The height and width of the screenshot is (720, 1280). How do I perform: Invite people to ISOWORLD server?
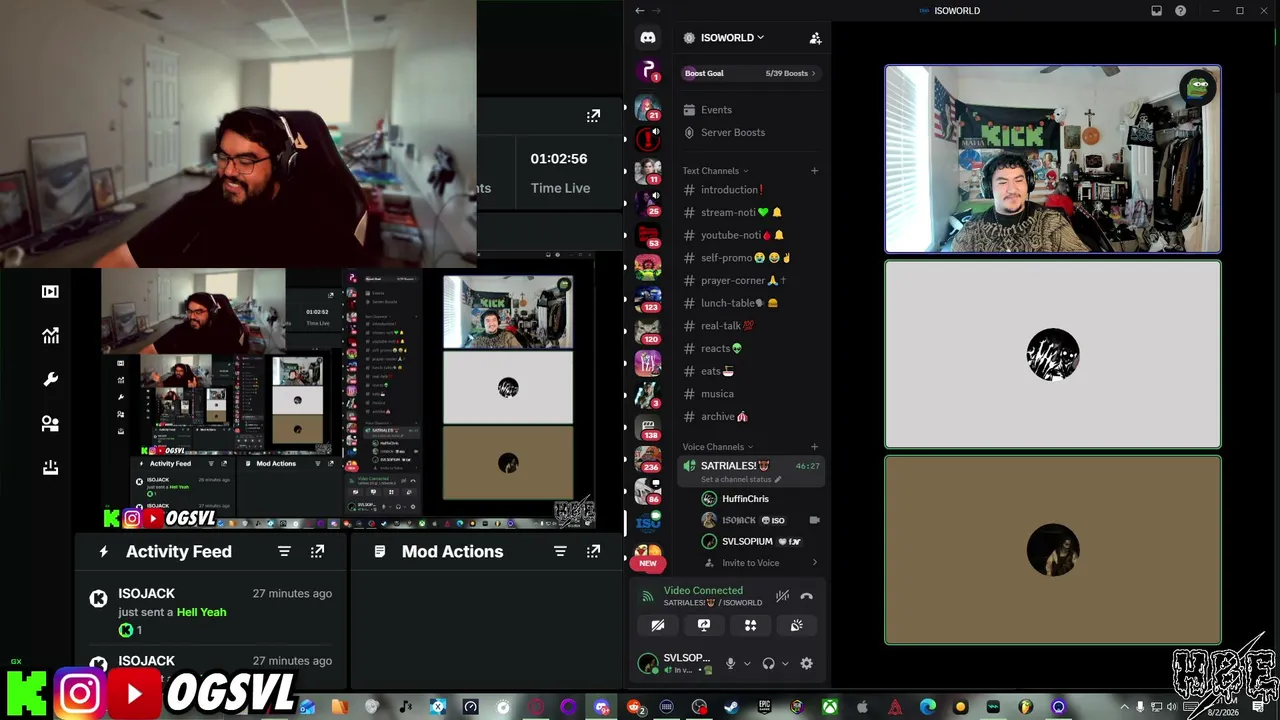815,38
